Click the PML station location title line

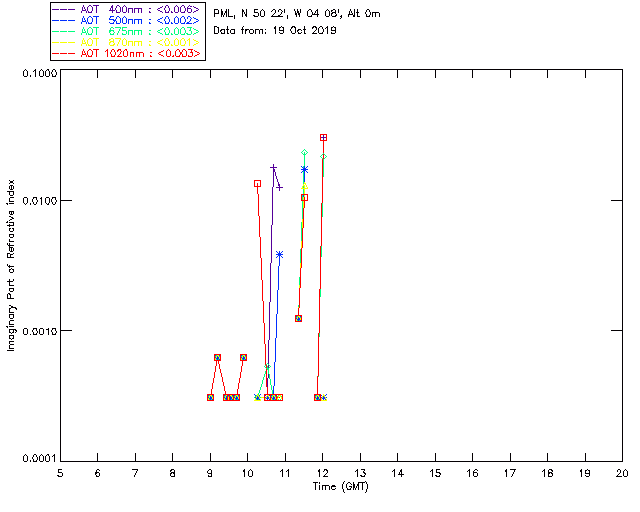[x=297, y=14]
